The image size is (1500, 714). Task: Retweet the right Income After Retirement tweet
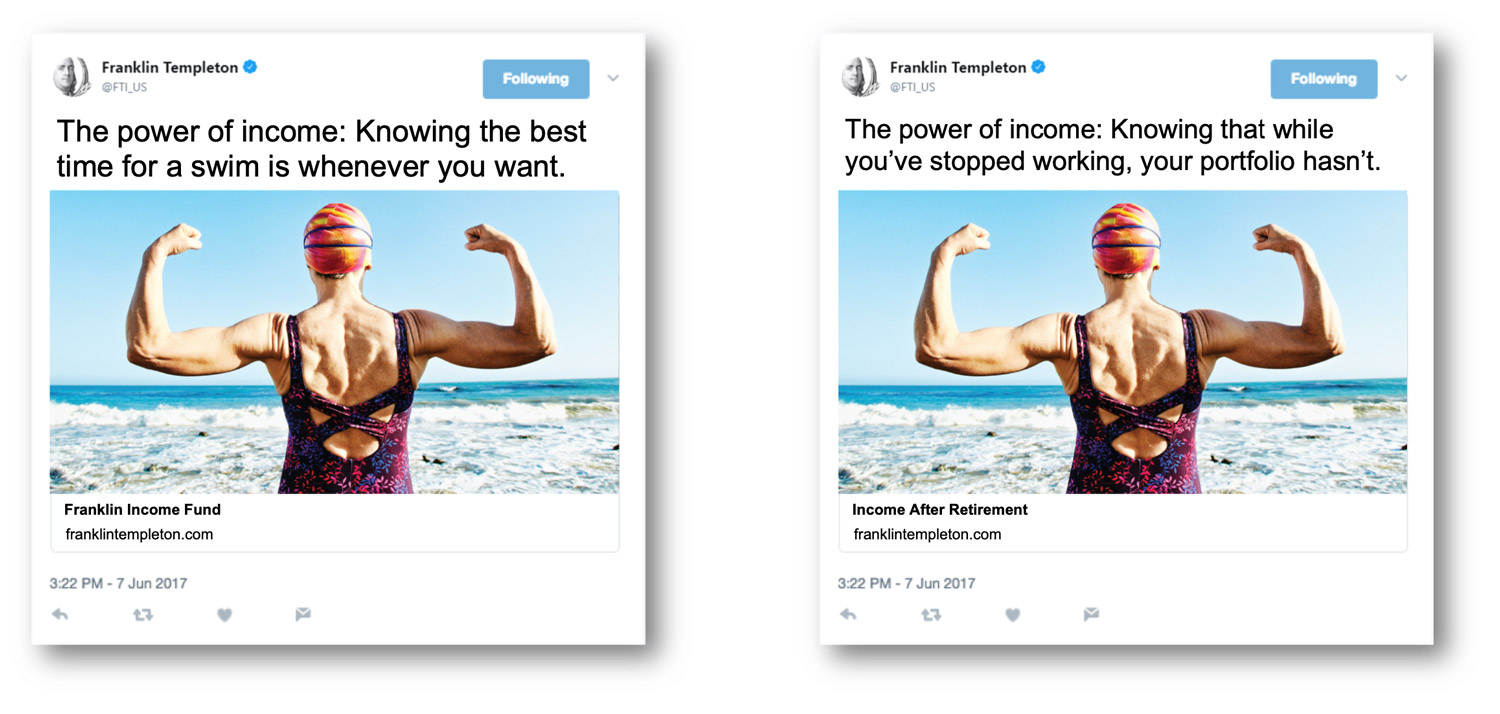click(931, 615)
